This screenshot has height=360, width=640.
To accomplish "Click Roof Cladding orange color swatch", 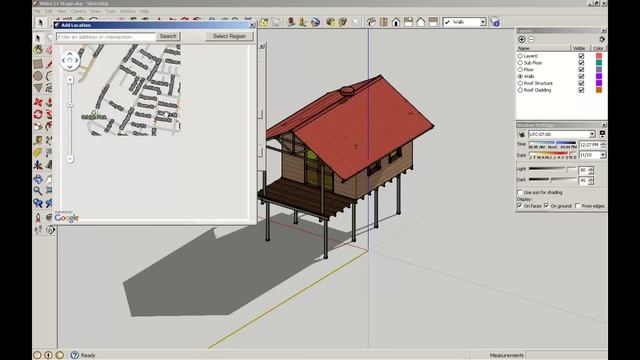I will (x=599, y=90).
